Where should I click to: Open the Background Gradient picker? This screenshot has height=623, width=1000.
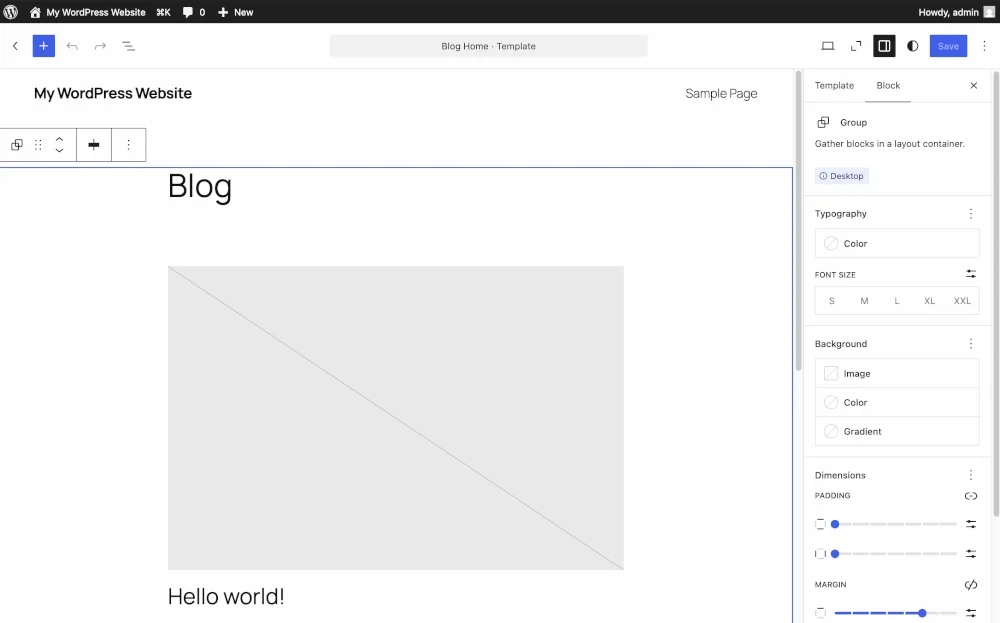coord(897,432)
